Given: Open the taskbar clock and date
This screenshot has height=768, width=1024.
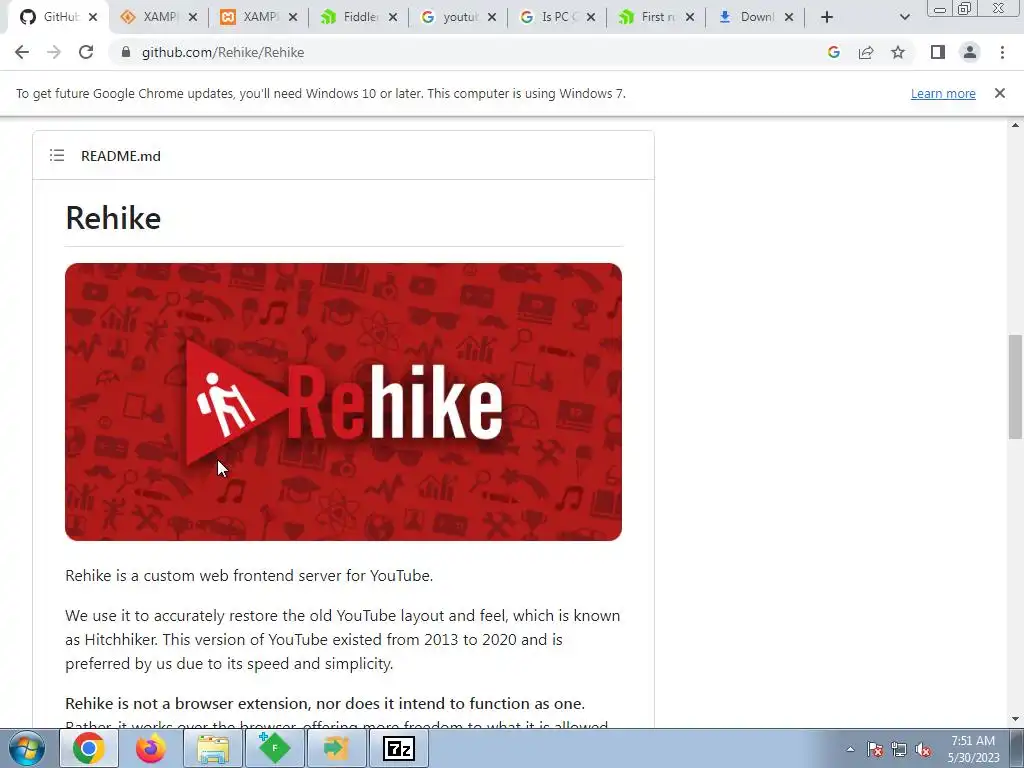Looking at the screenshot, I should pyautogui.click(x=973, y=749).
